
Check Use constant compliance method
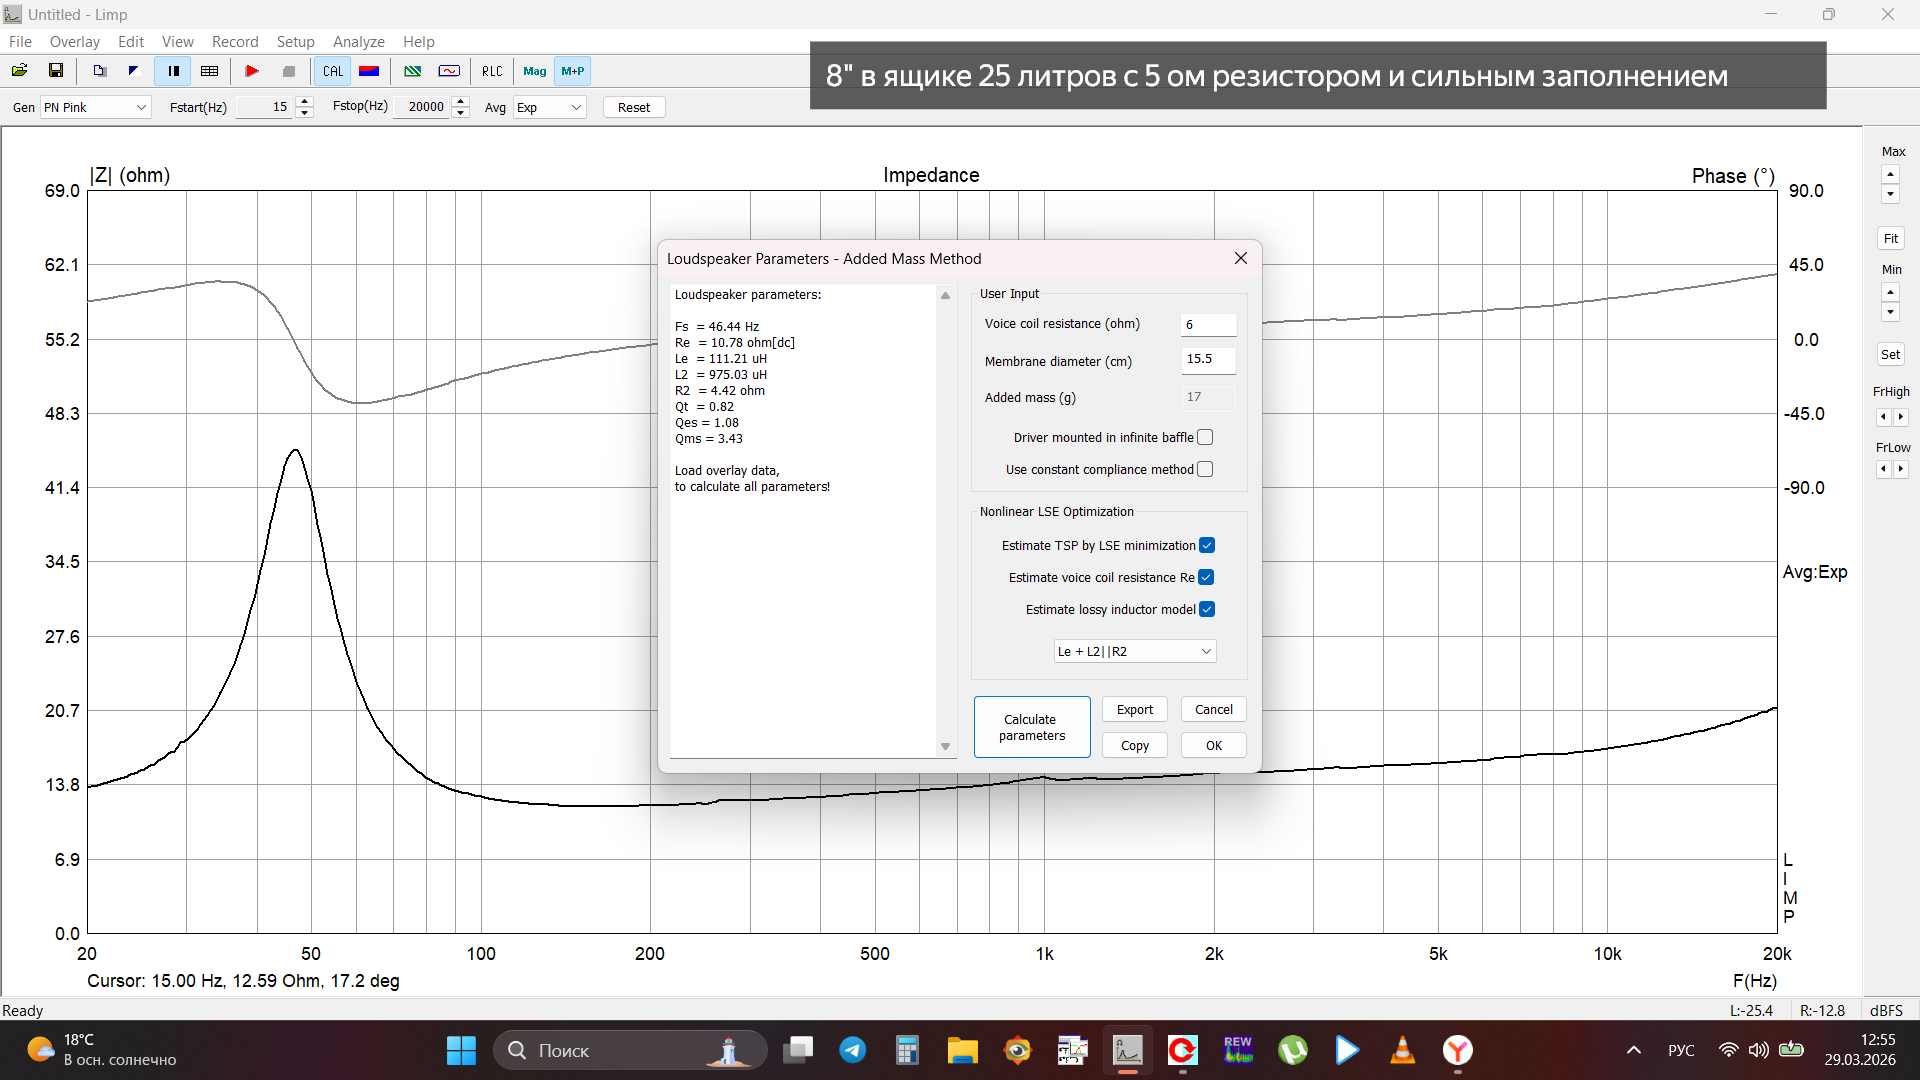tap(1205, 469)
